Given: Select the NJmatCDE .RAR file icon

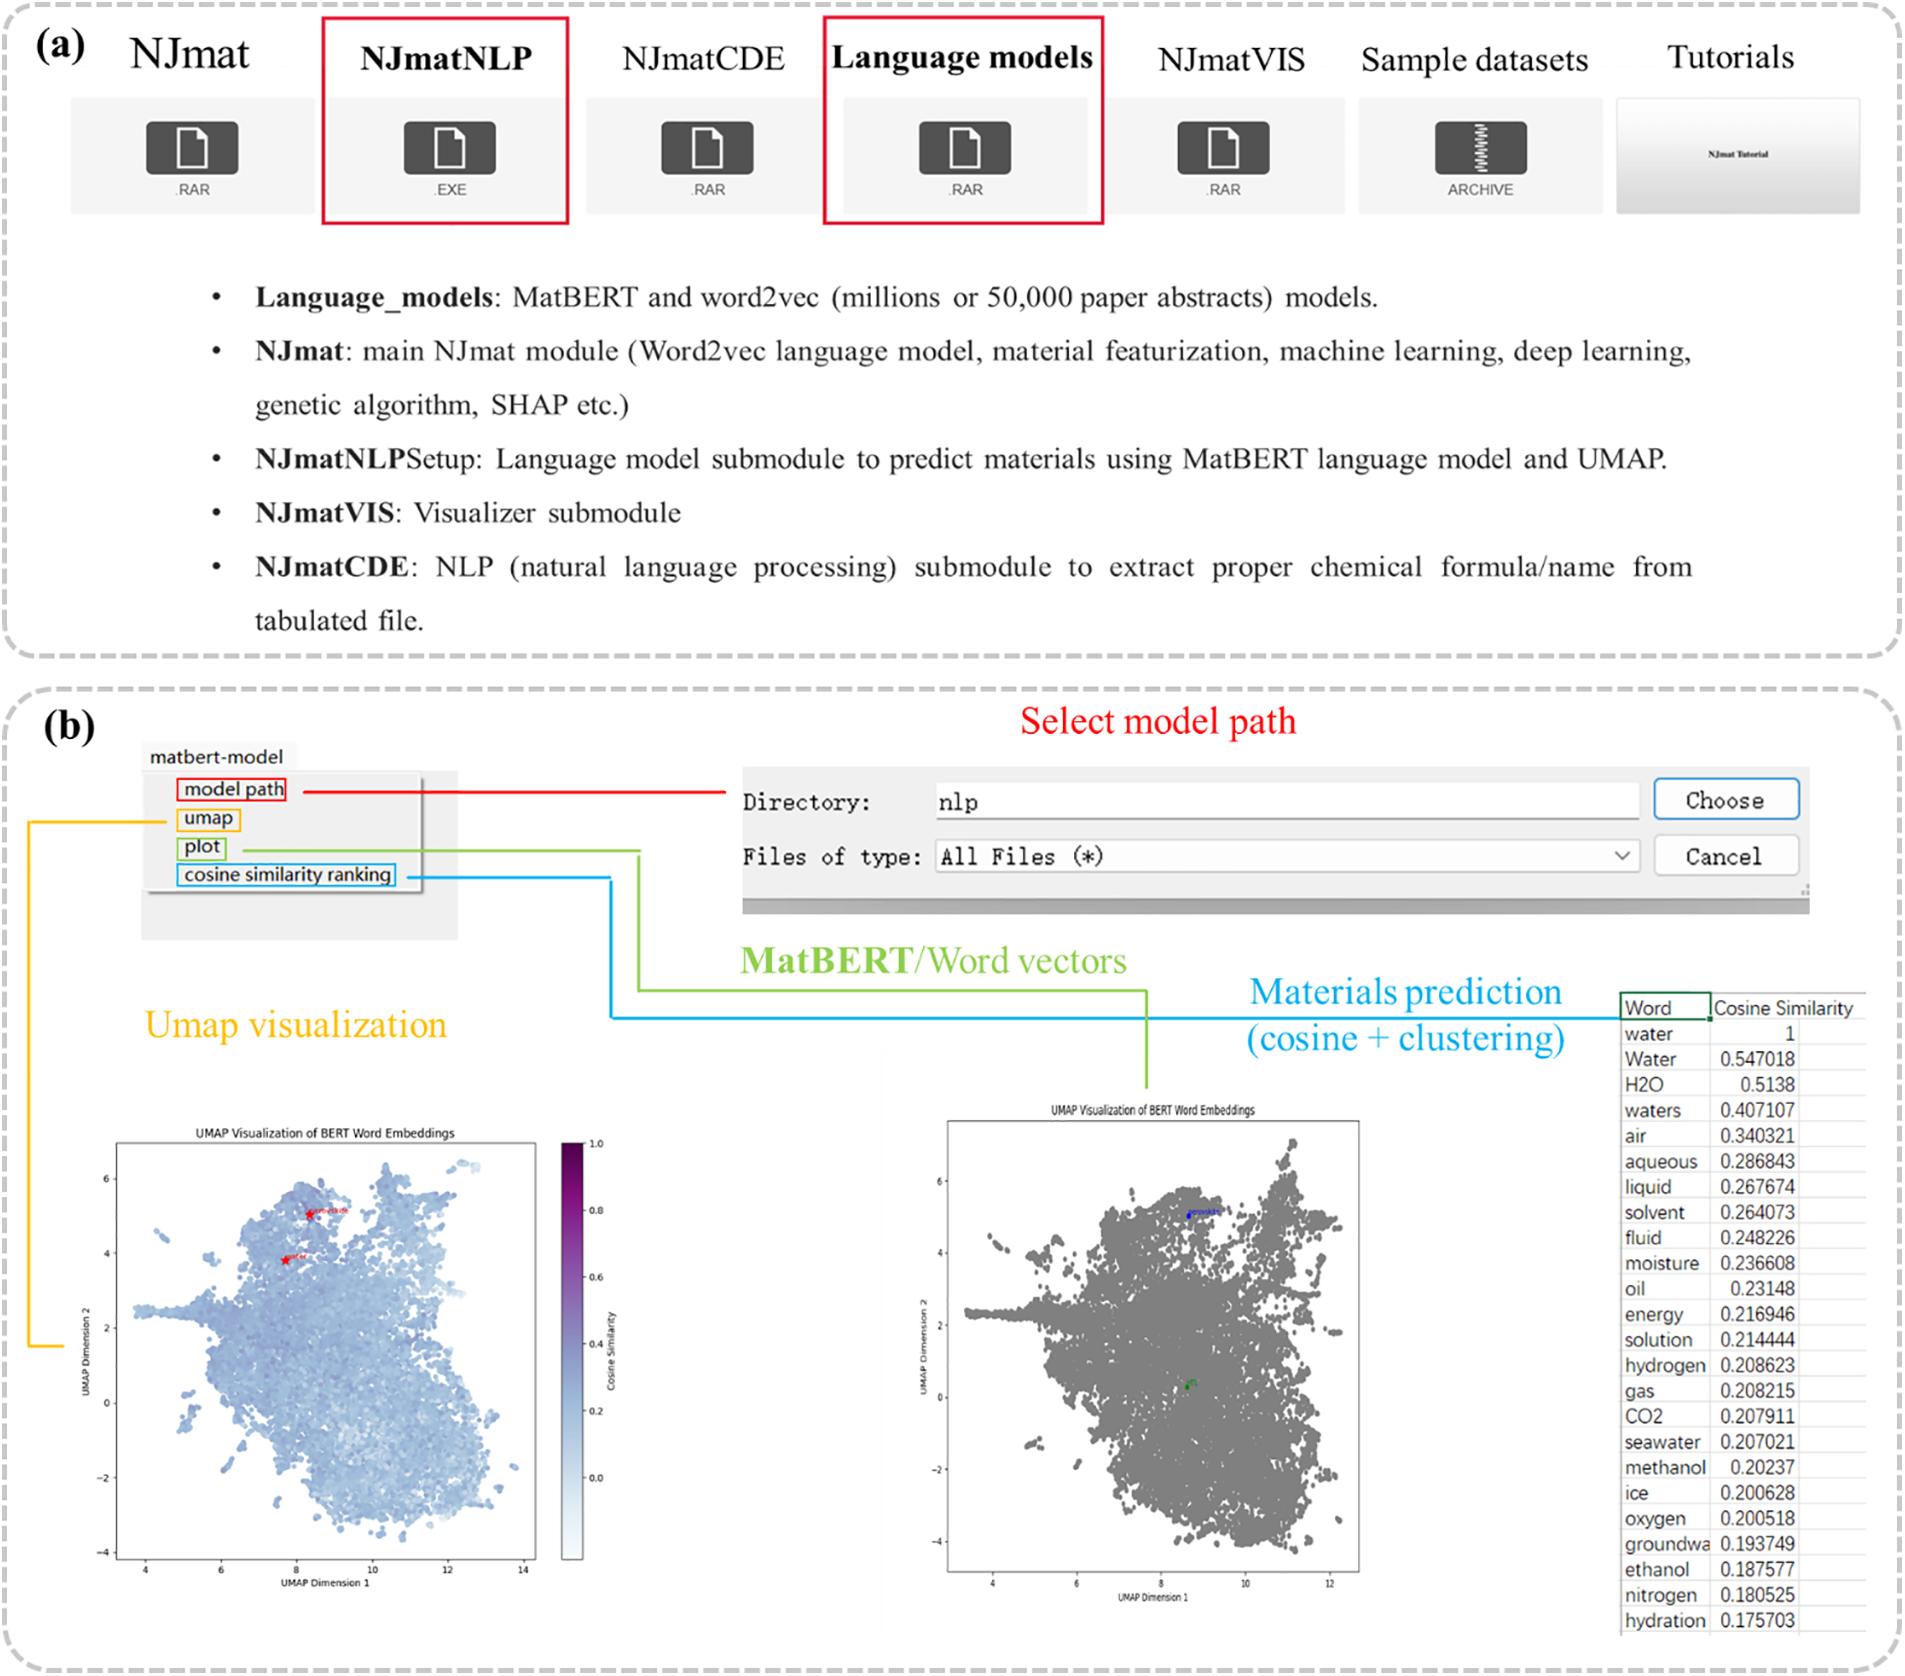Looking at the screenshot, I should point(705,146).
